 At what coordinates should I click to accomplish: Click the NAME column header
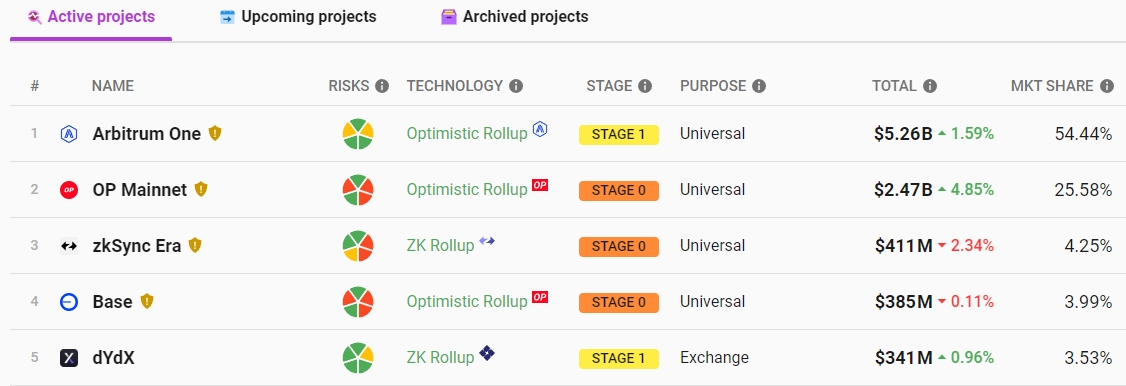pos(113,86)
